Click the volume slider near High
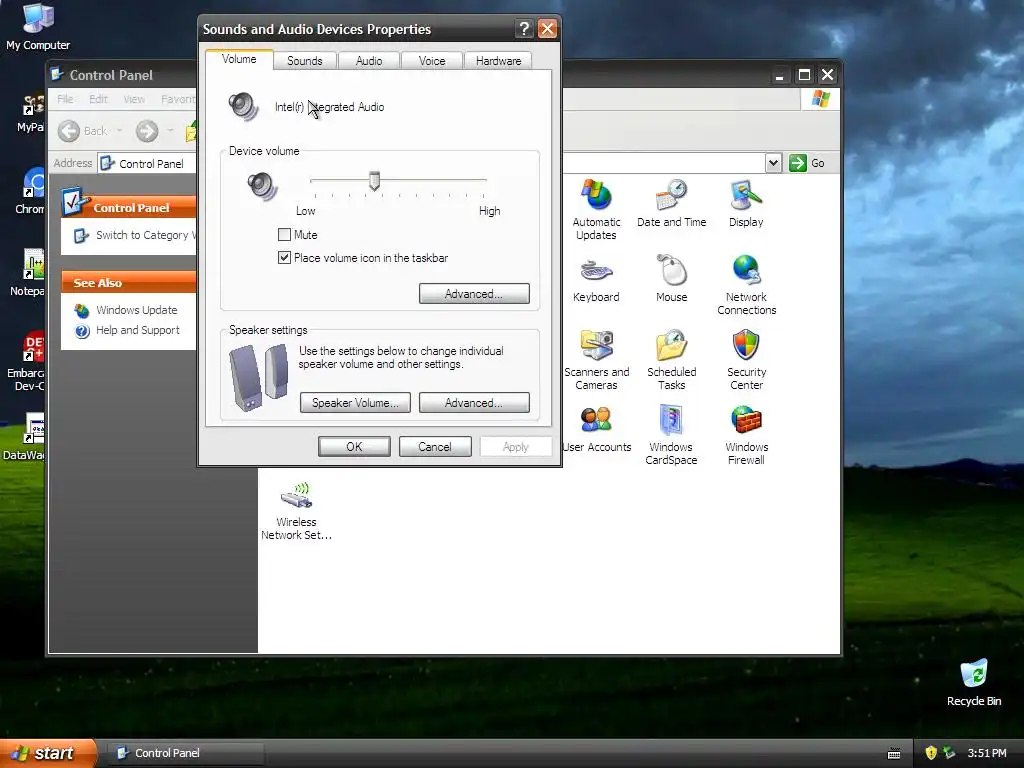 coord(483,180)
